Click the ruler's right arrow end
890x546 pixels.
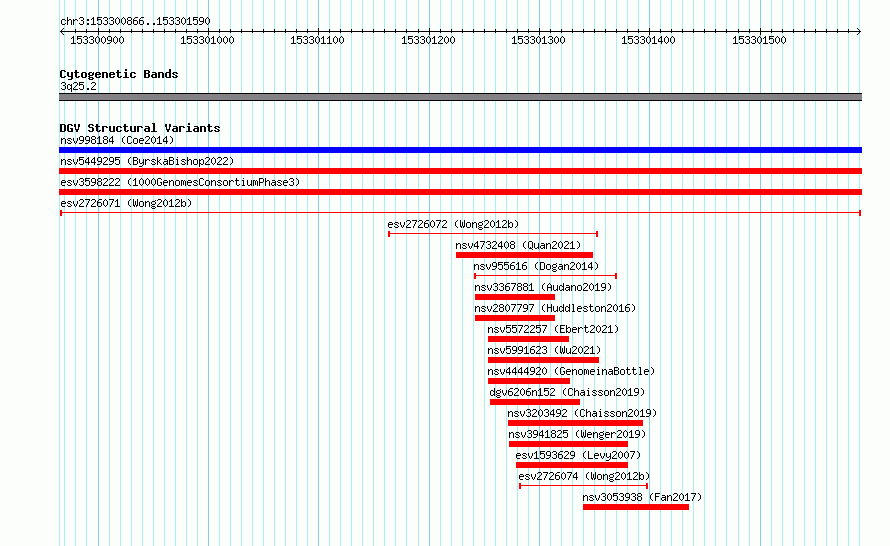pyautogui.click(x=859, y=31)
